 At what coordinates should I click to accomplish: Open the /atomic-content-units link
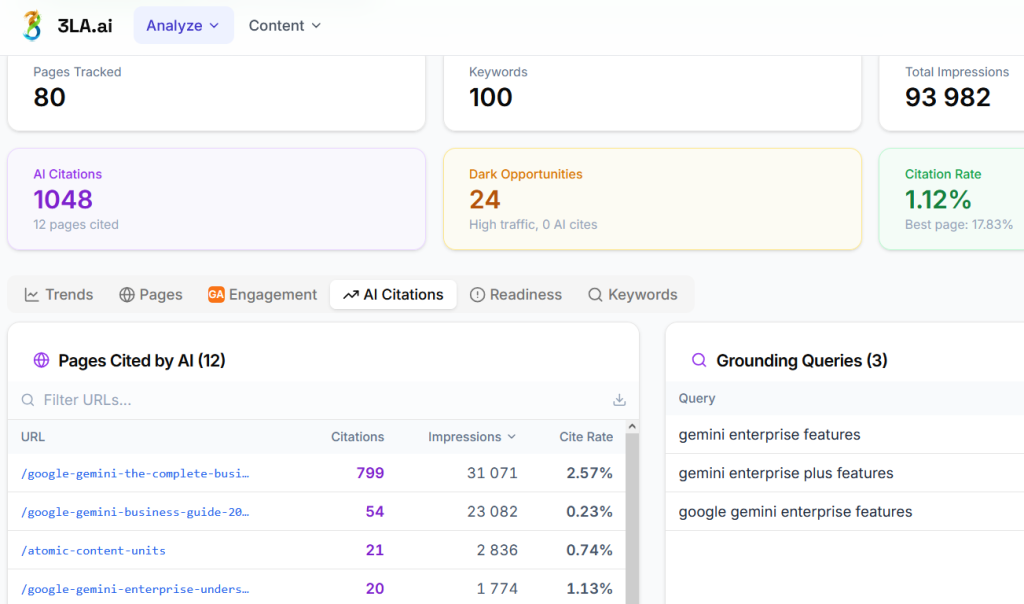coord(93,550)
